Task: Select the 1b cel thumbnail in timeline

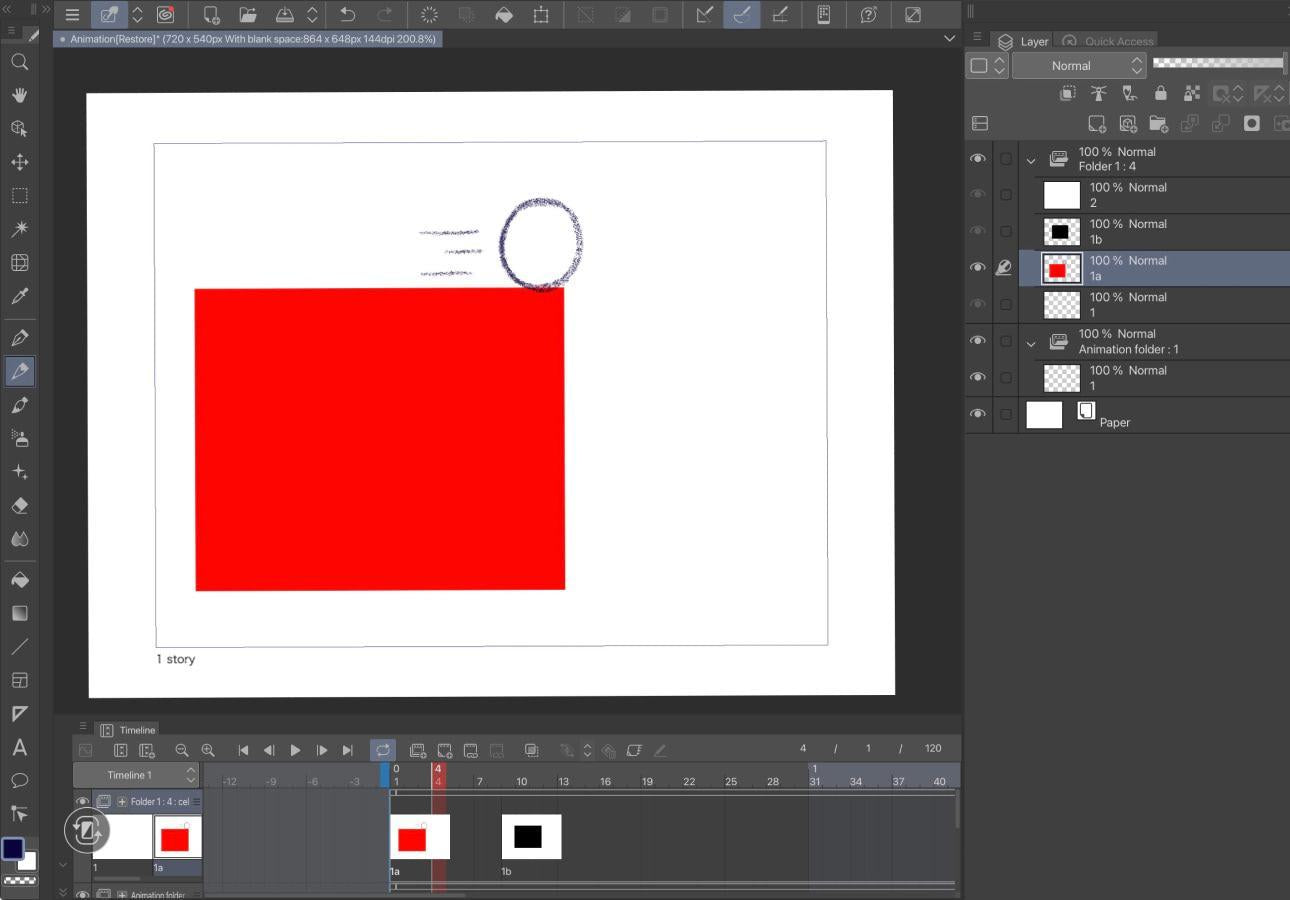Action: (x=531, y=837)
